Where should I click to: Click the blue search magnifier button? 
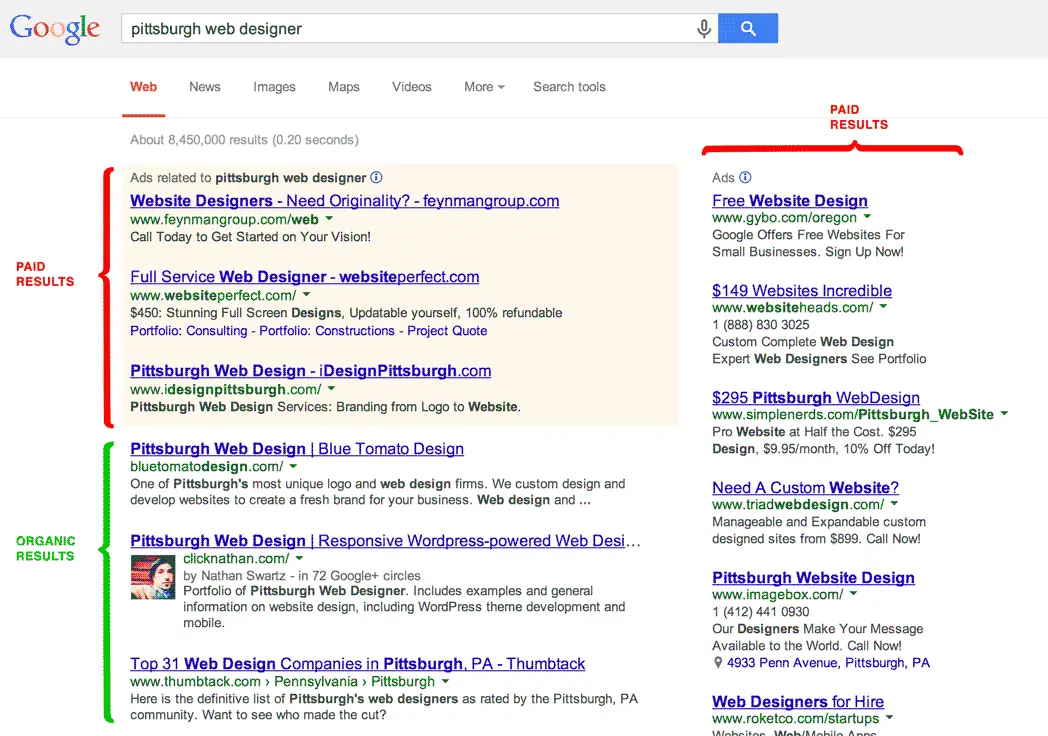click(748, 29)
